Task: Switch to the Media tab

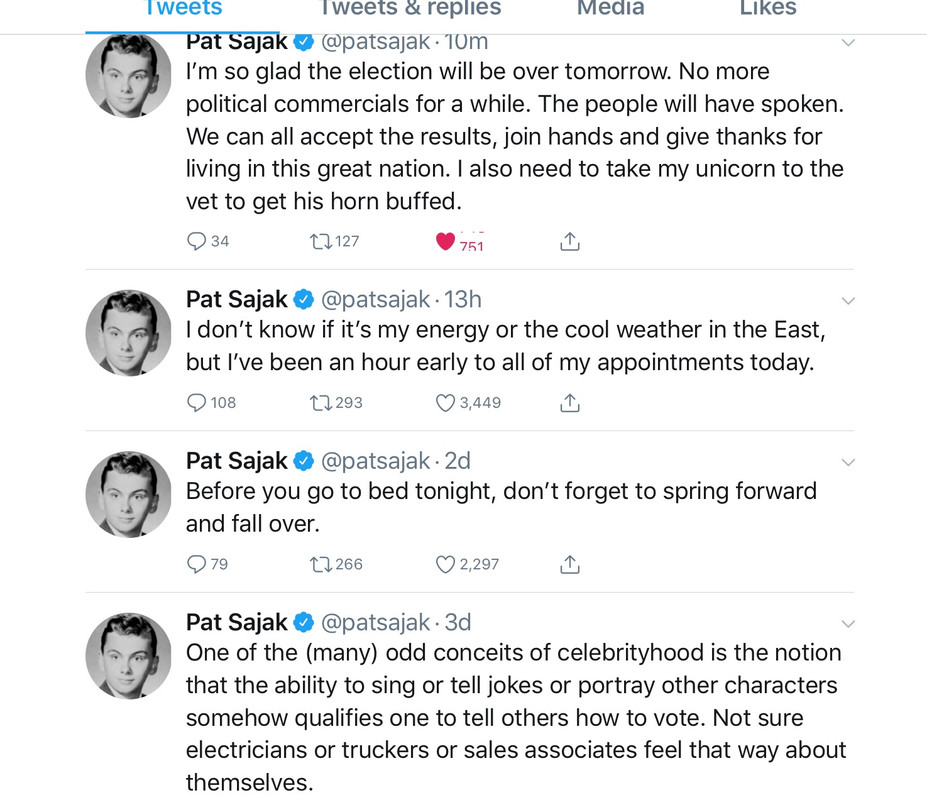Action: click(x=610, y=9)
